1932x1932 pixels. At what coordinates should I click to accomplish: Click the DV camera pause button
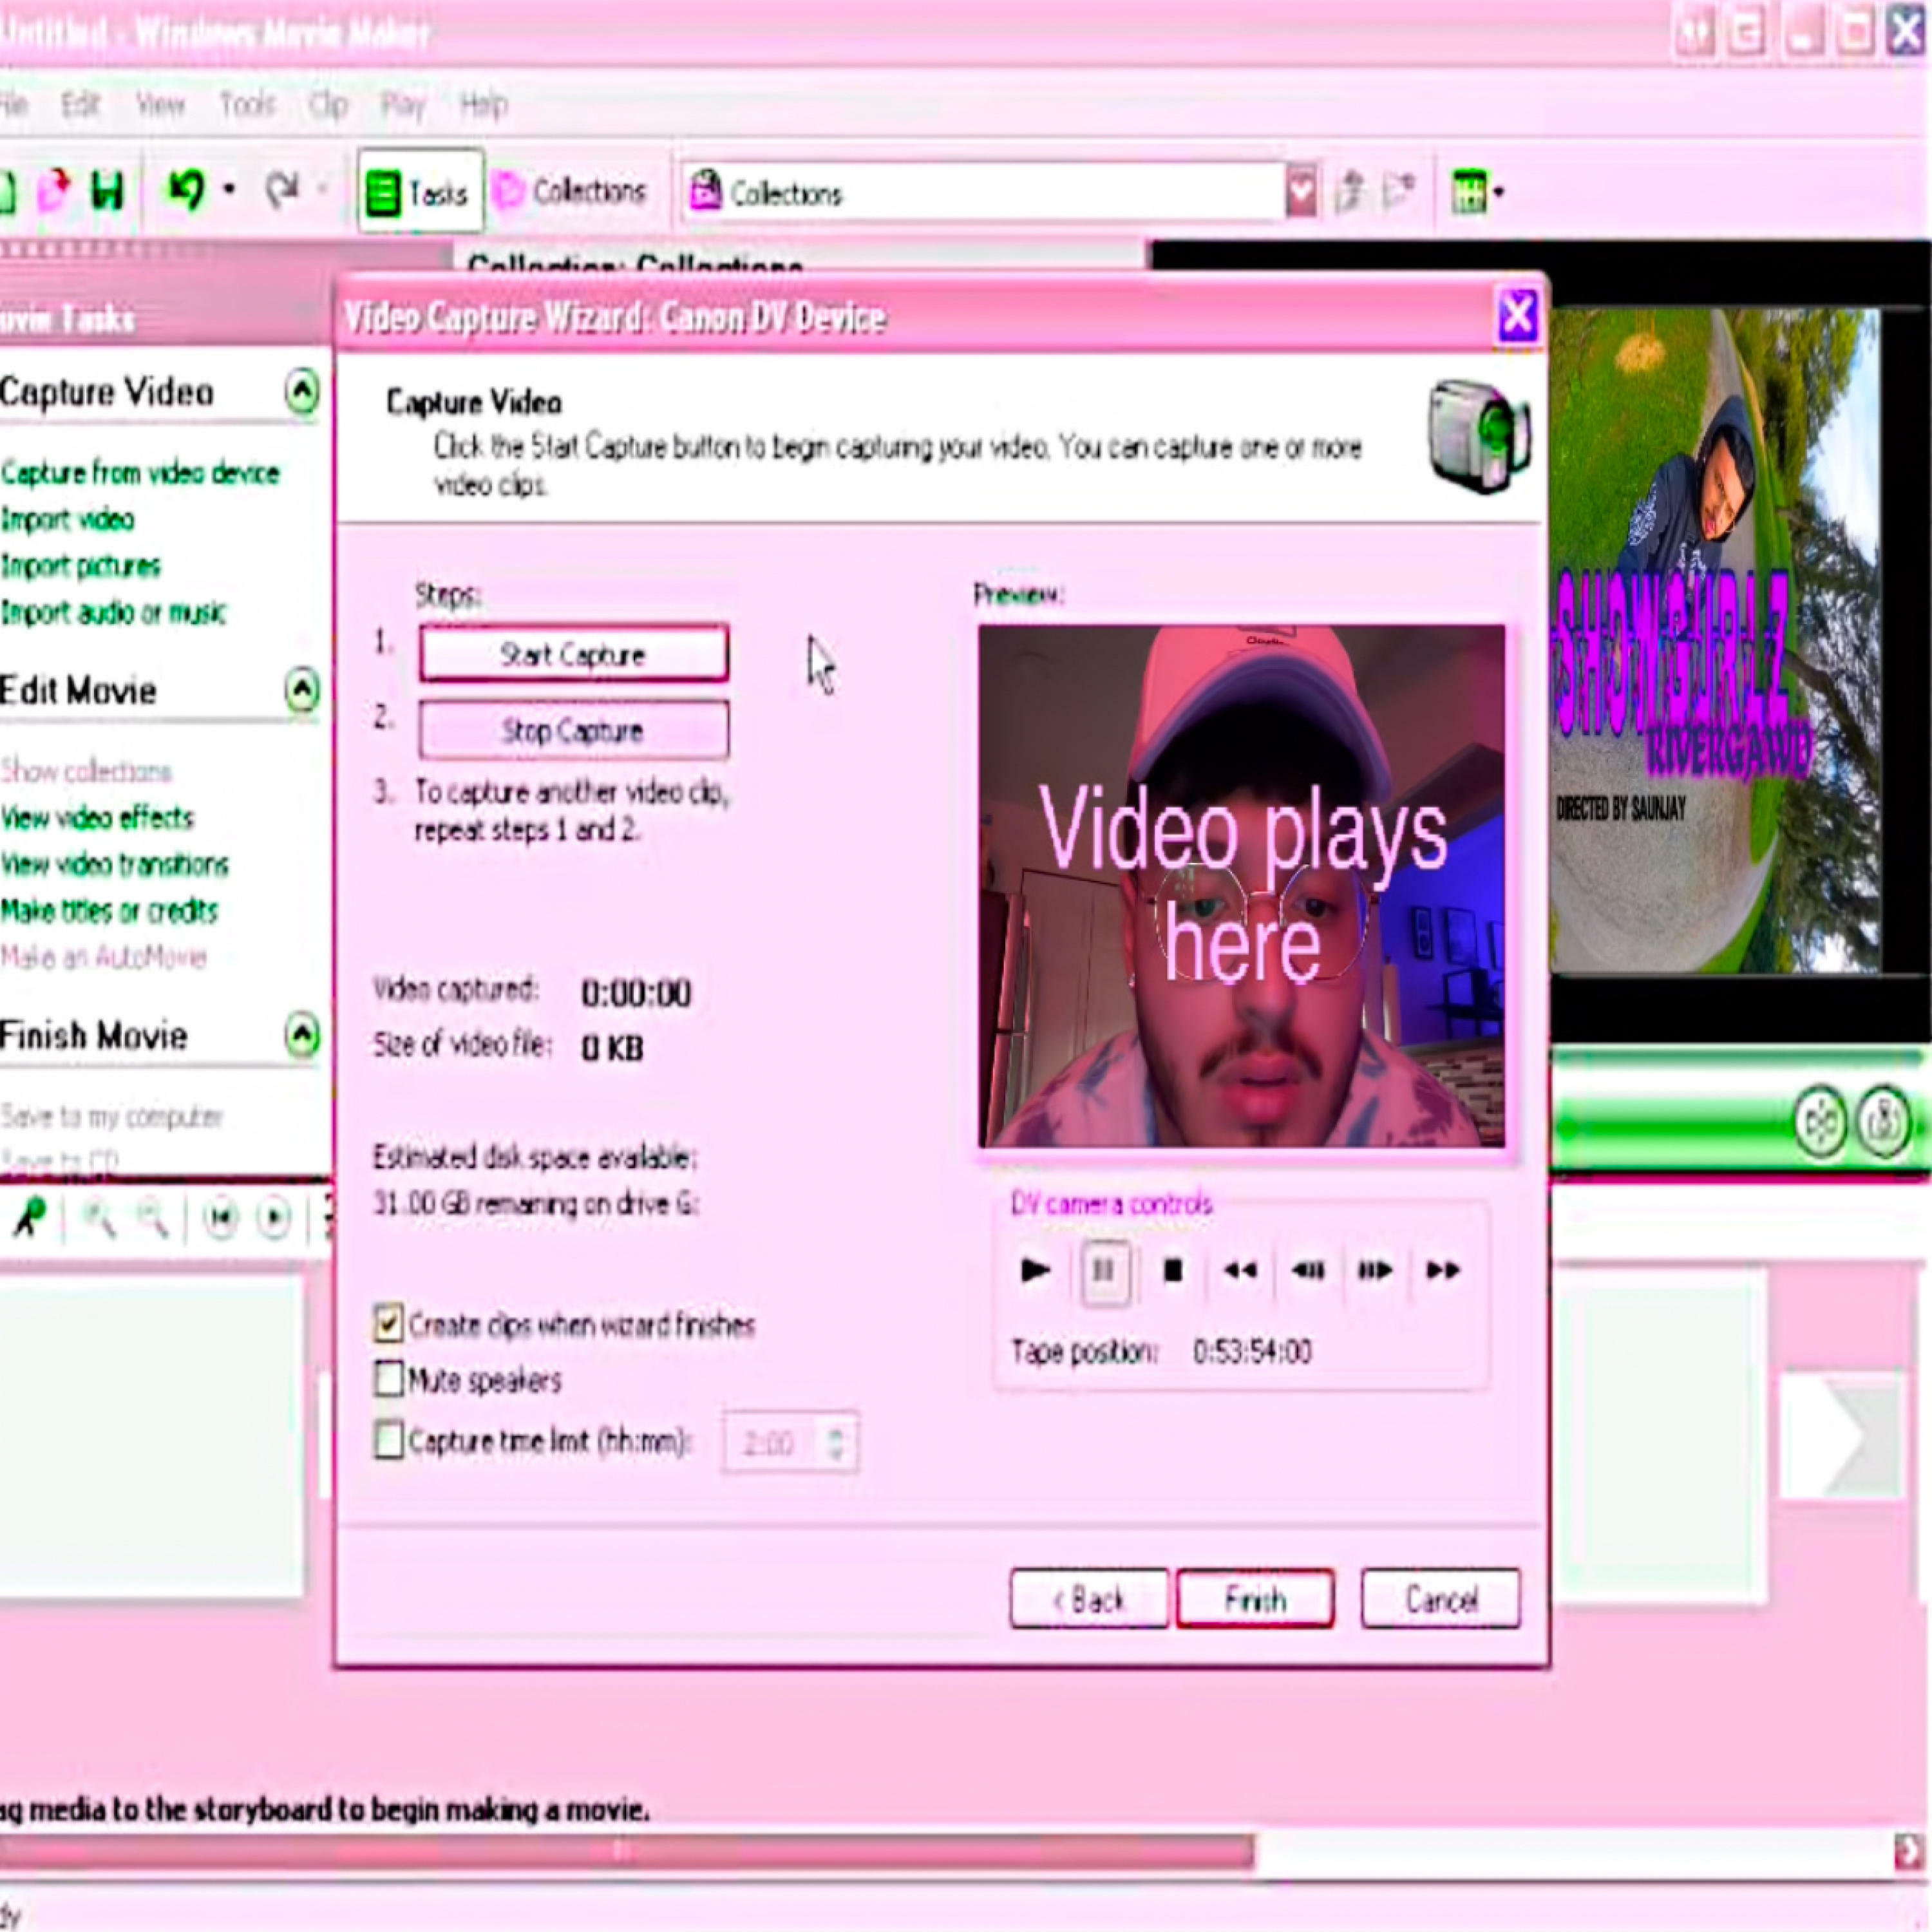1104,1271
